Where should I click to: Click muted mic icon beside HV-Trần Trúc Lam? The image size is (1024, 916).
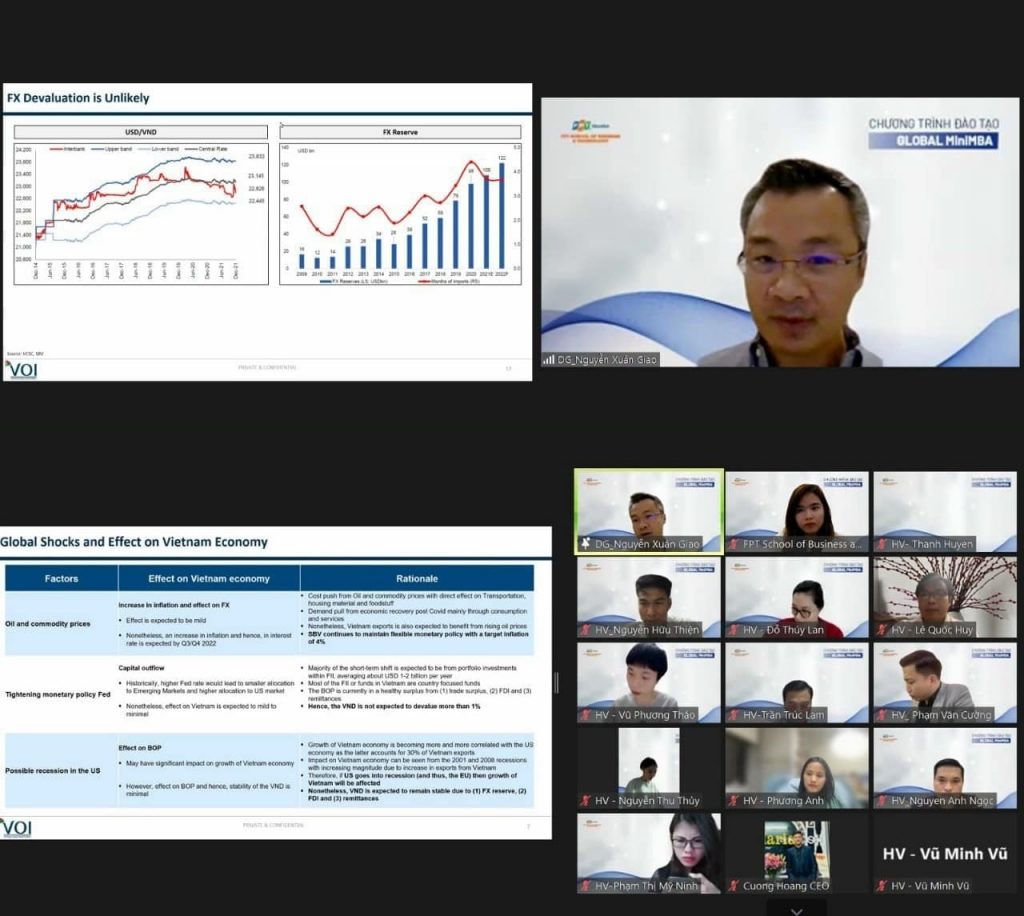click(733, 715)
